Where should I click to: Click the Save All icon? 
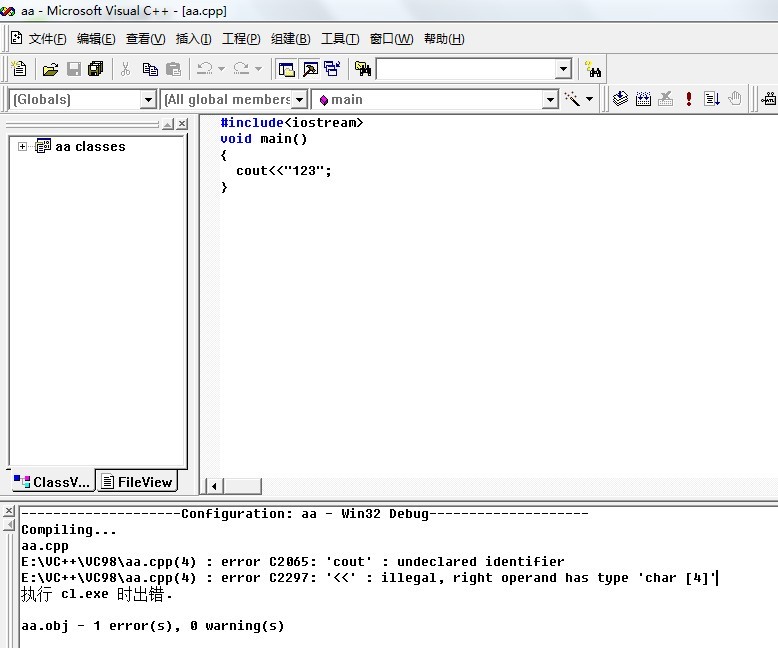click(x=96, y=69)
